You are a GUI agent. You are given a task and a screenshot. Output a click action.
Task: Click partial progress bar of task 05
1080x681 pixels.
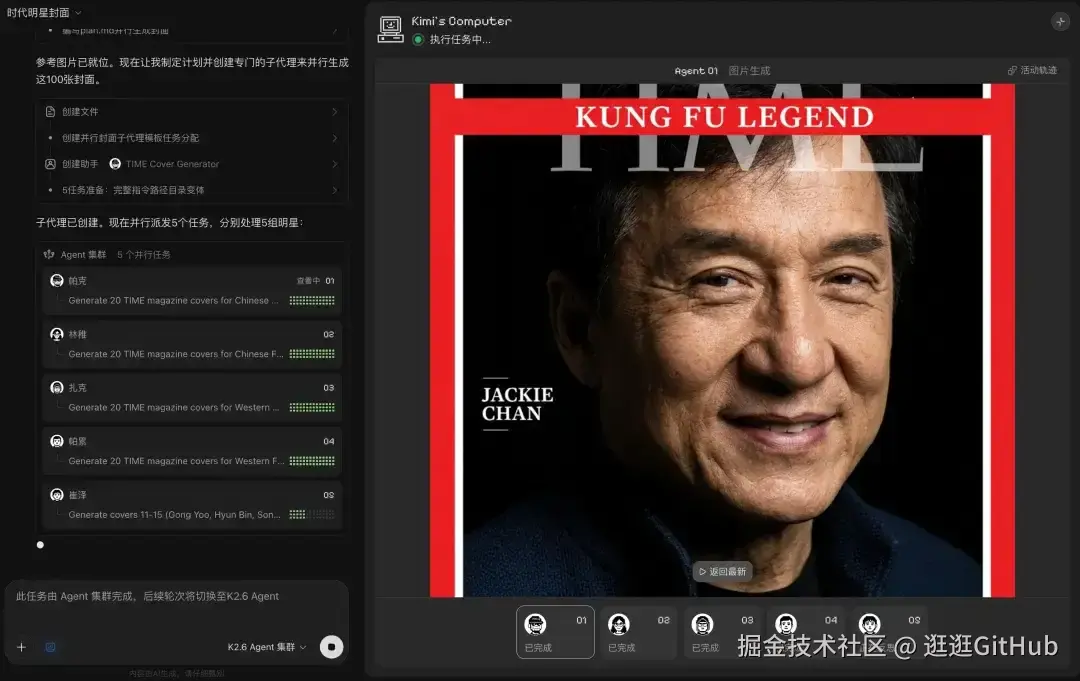(x=312, y=514)
